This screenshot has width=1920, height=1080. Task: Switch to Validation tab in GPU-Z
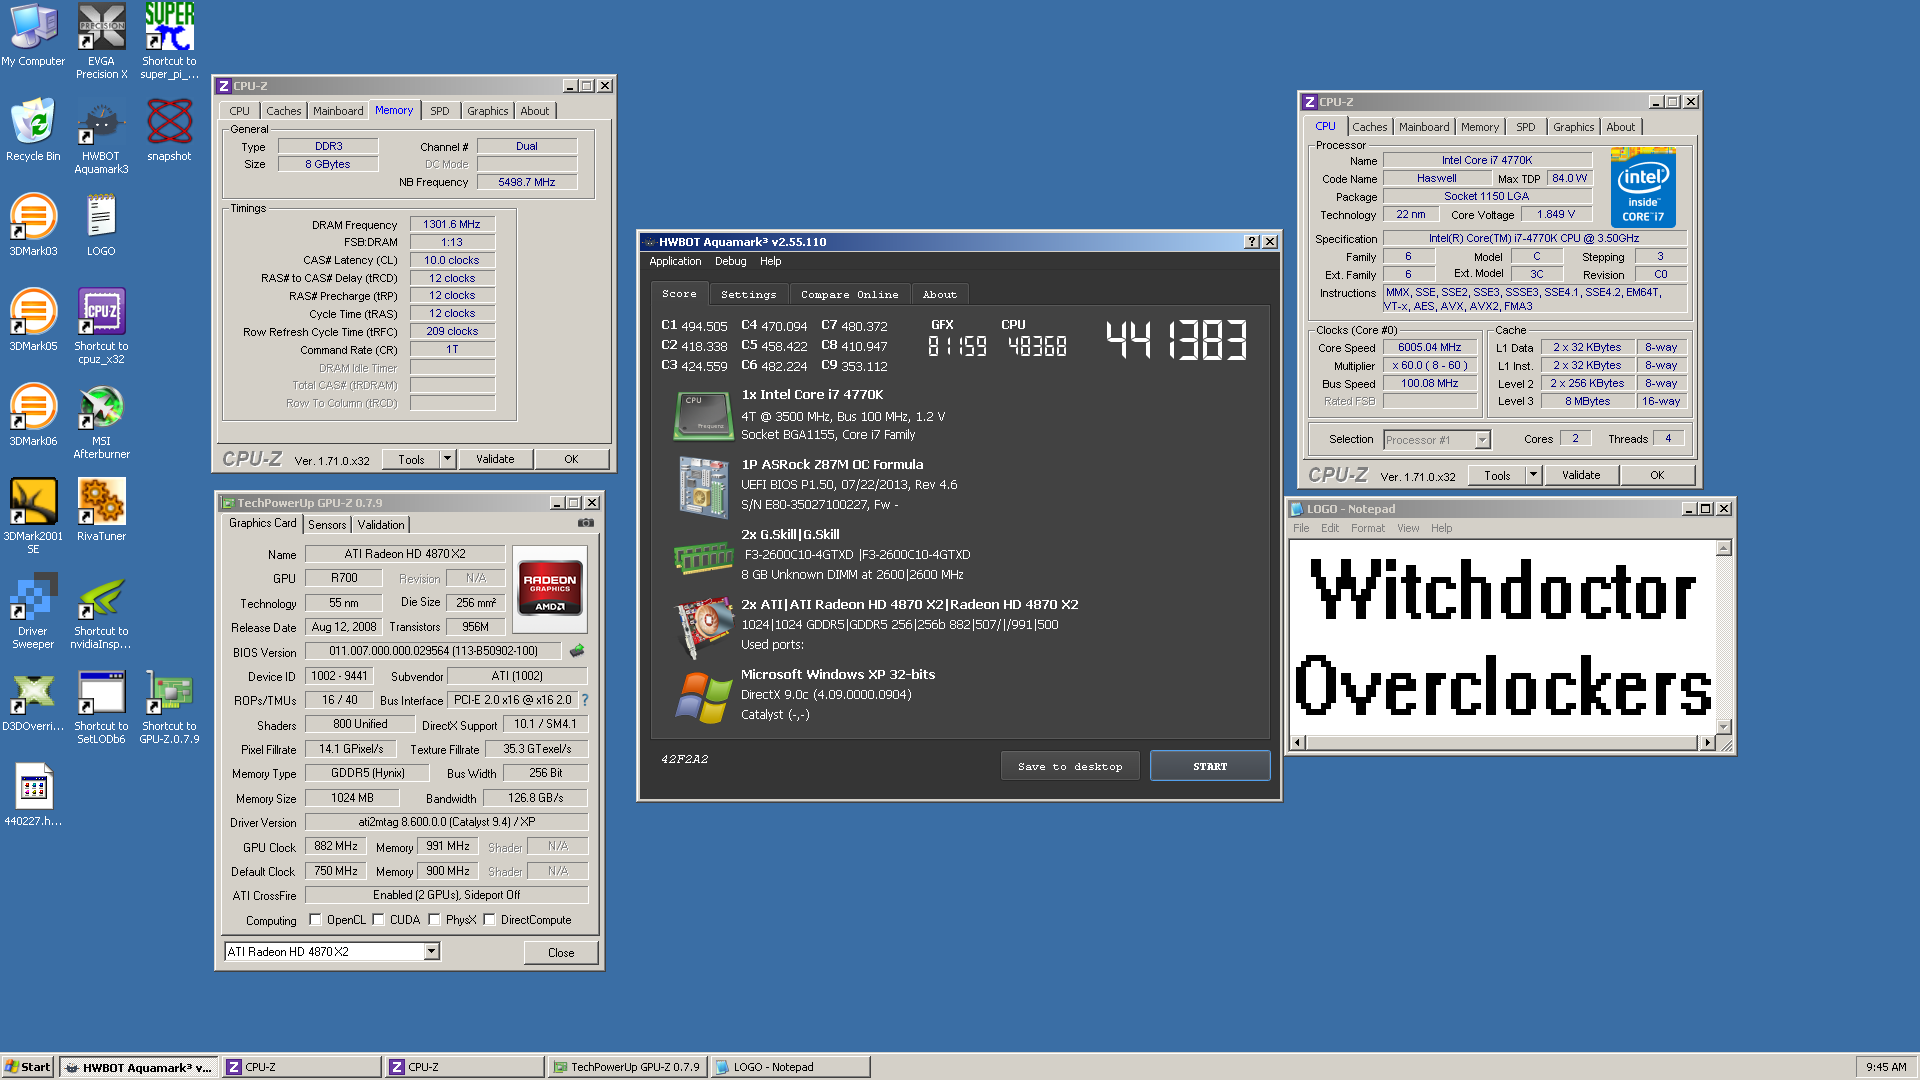coord(381,525)
